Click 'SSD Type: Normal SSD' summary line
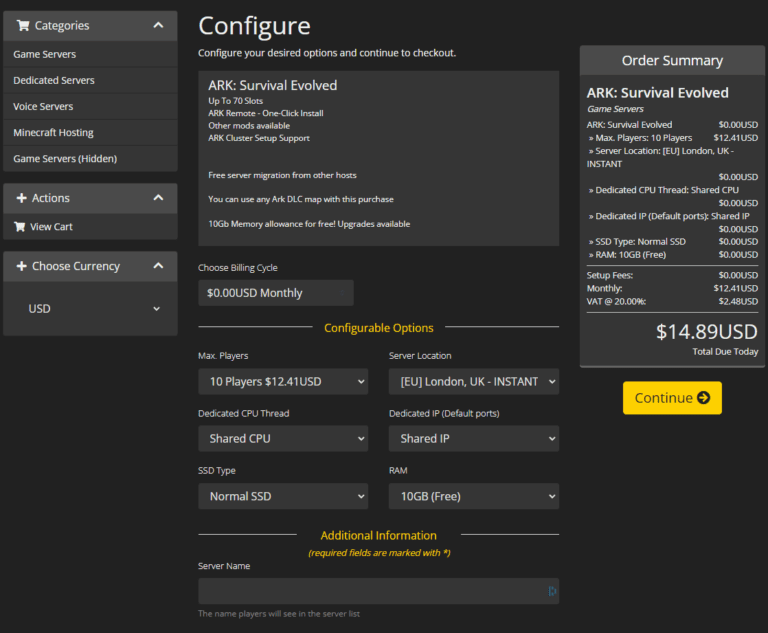768x633 pixels. 672,242
